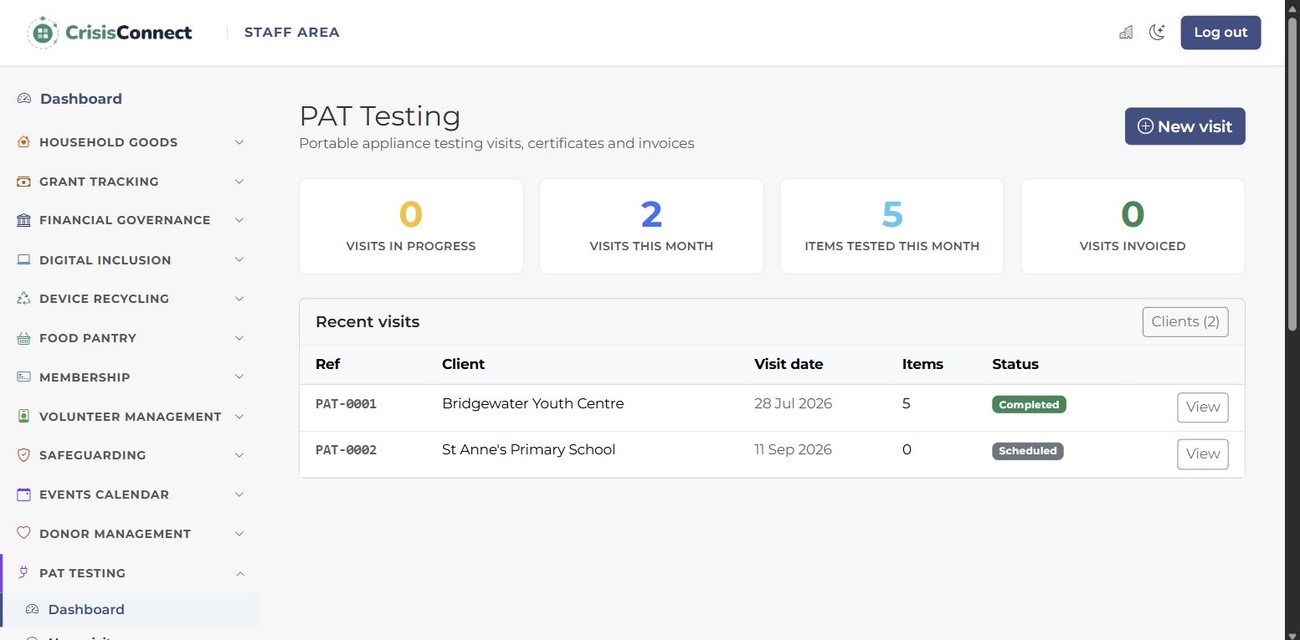1300x640 pixels.
Task: Click the PAT-0001 reference cell
Action: pyautogui.click(x=346, y=404)
